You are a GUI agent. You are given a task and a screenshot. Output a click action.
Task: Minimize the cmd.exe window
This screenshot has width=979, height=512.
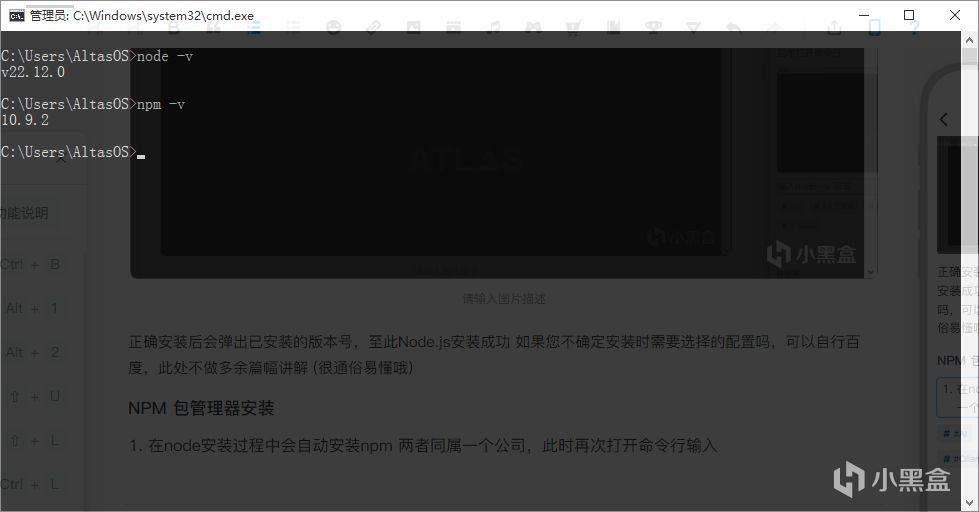click(864, 15)
